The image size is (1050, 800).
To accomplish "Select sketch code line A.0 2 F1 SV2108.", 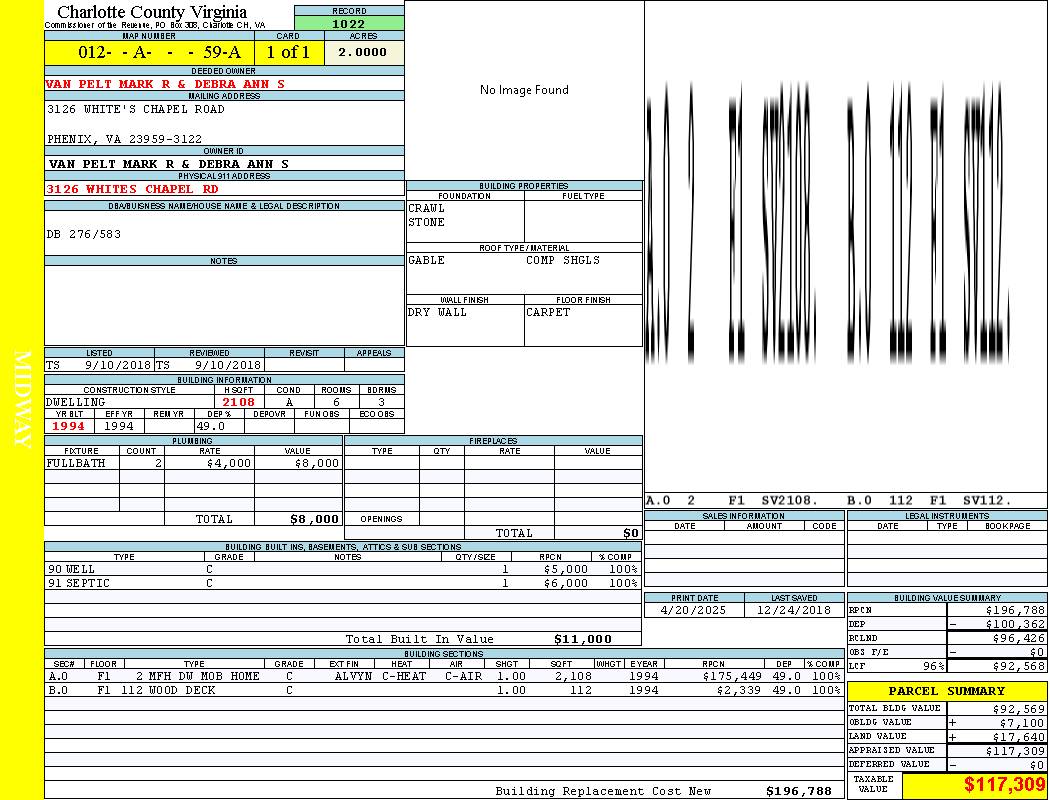I will click(x=732, y=501).
